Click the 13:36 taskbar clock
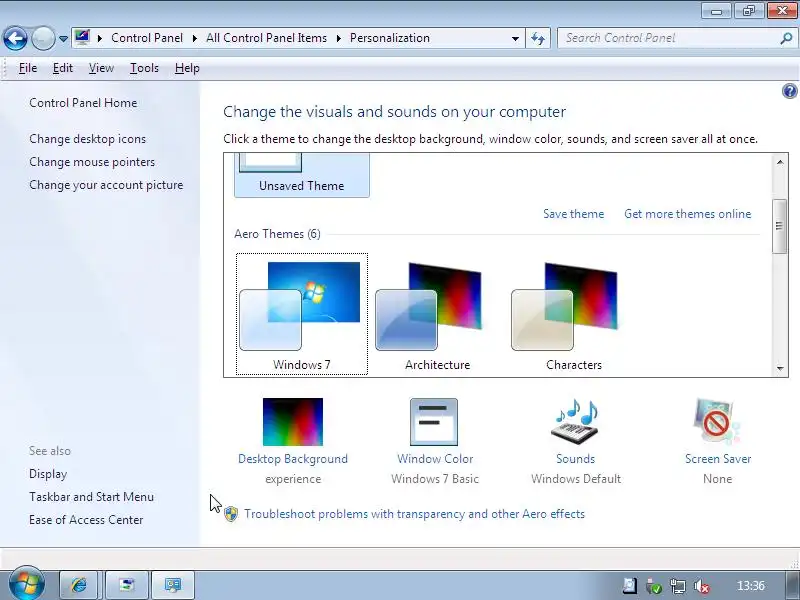Viewport: 800px width, 600px height. tap(751, 586)
